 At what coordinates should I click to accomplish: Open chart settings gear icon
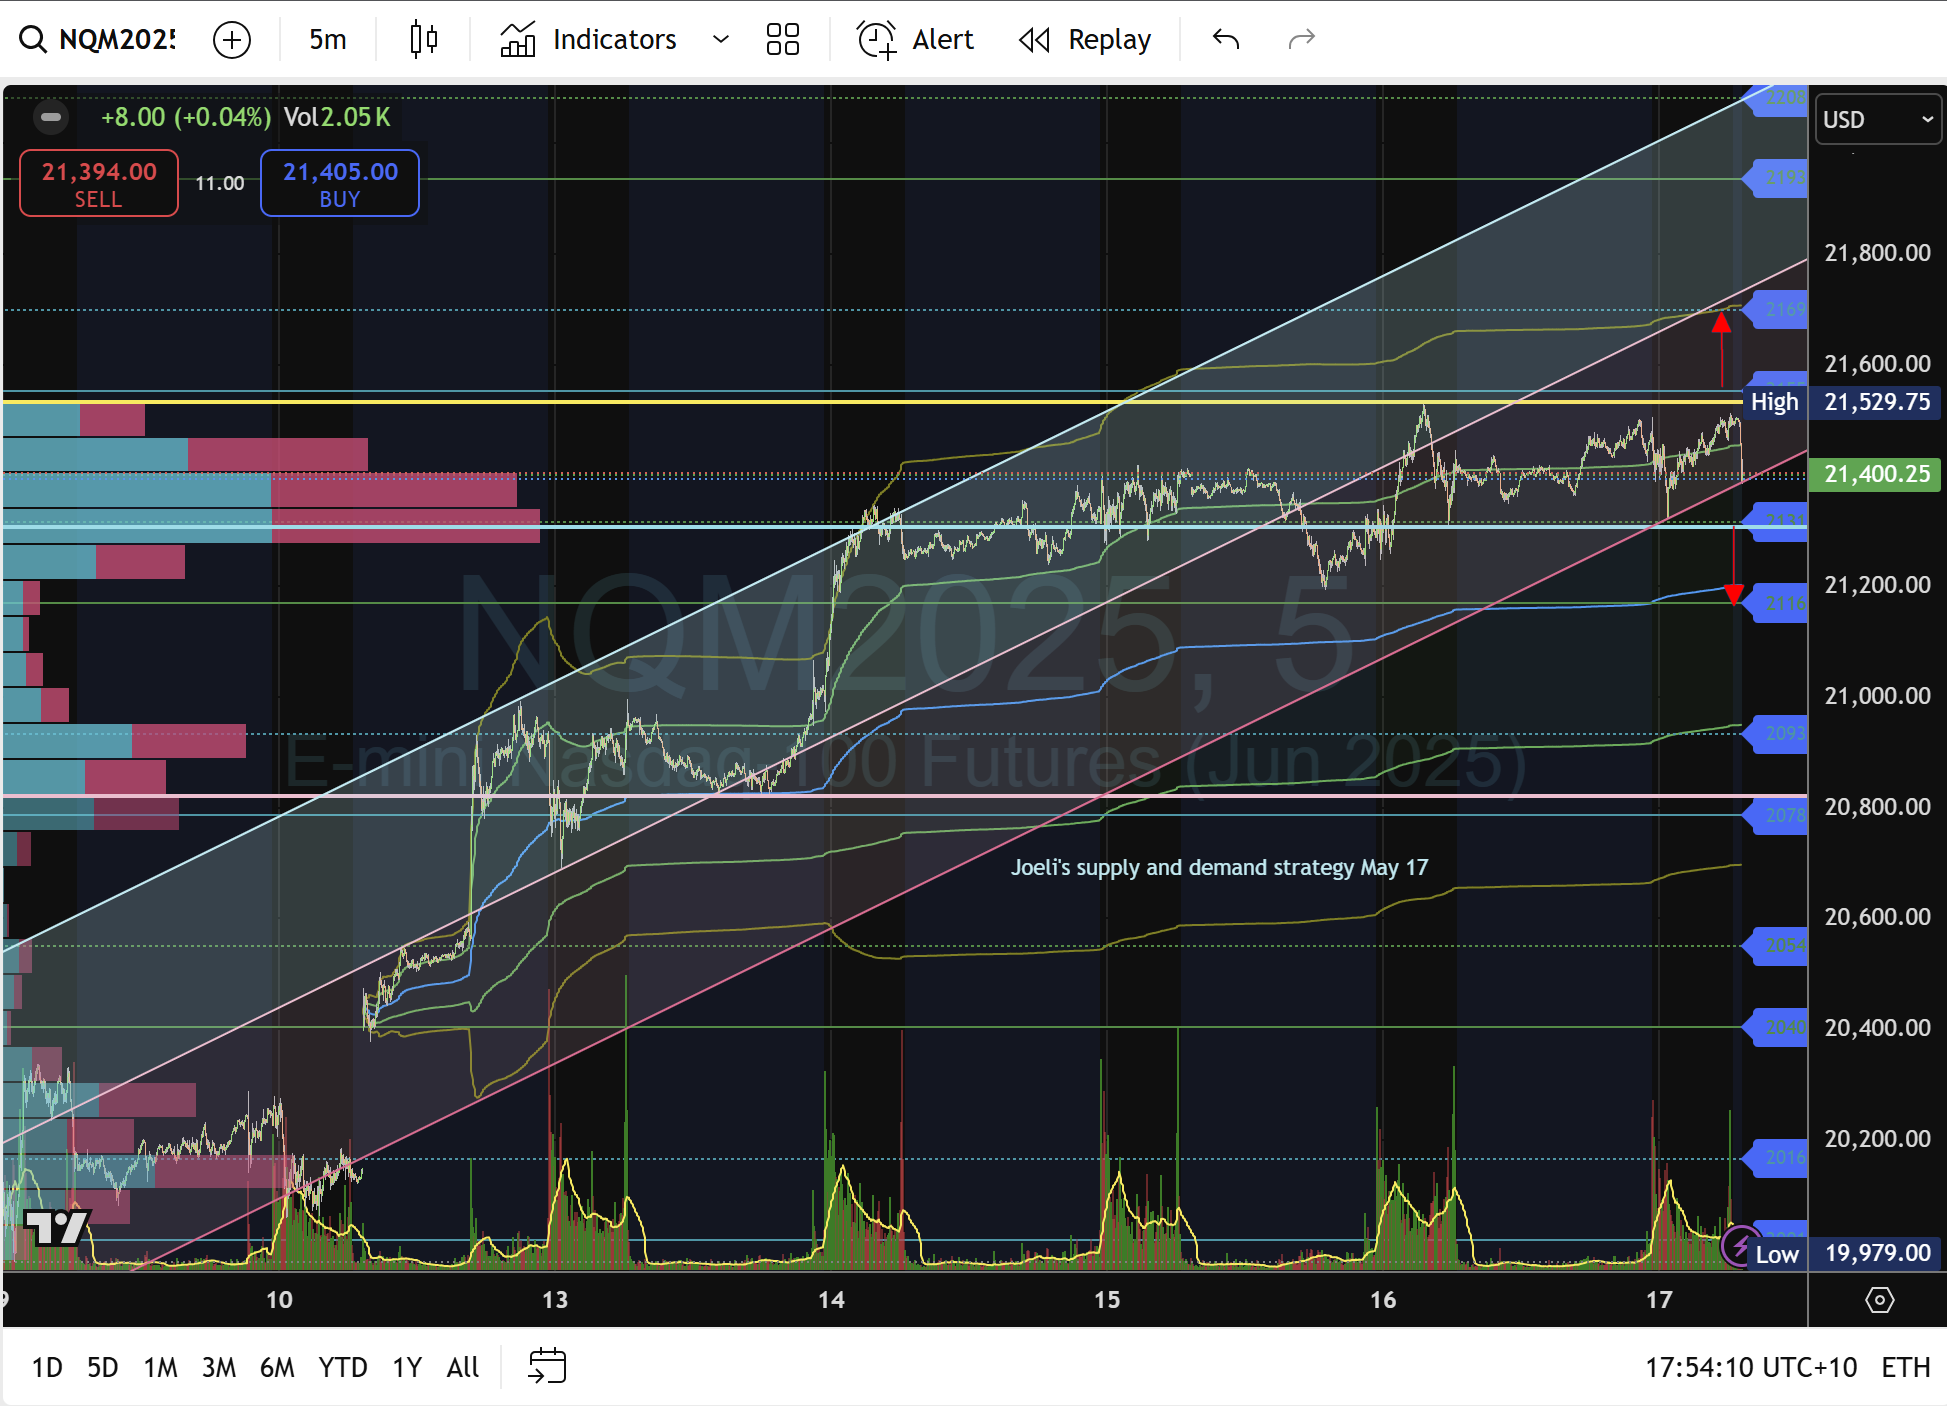click(1880, 1300)
